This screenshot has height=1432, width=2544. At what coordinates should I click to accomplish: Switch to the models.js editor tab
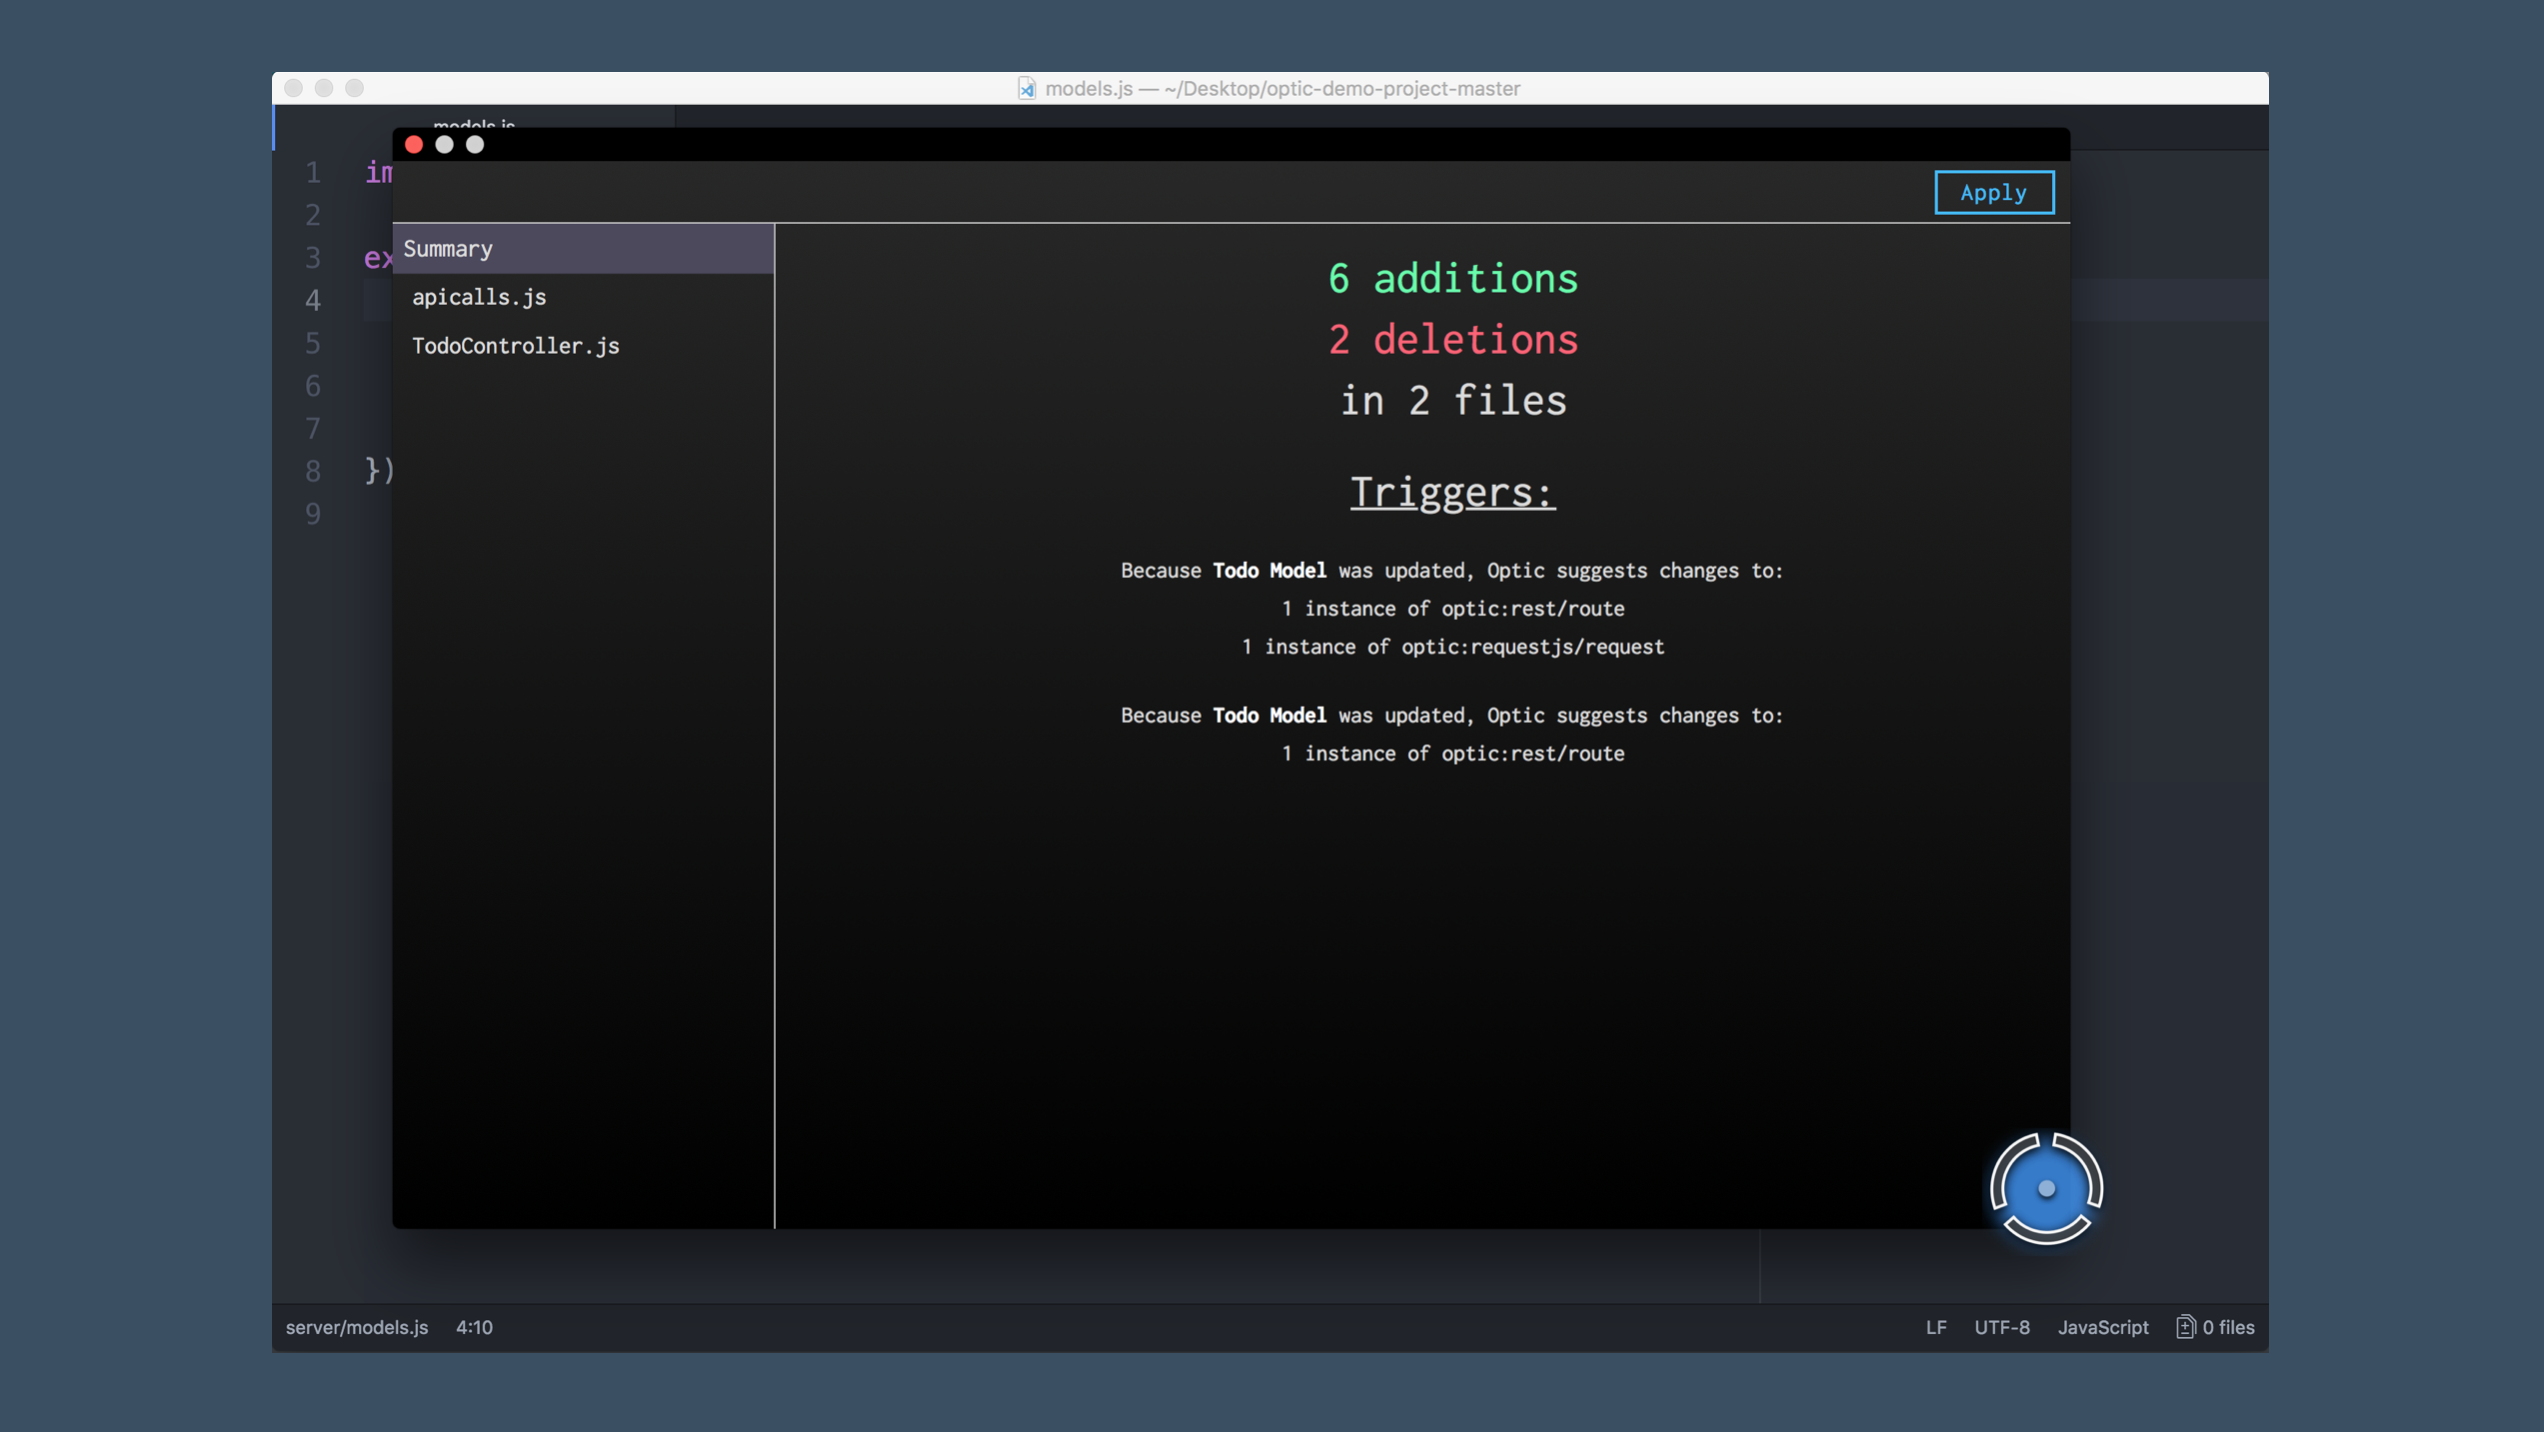click(474, 122)
